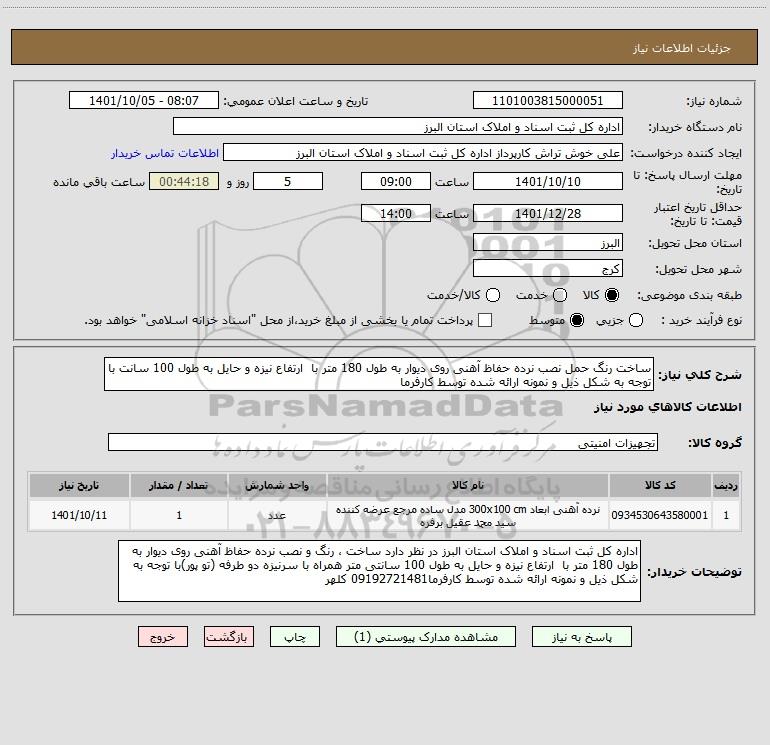Viewport: 770px width, 745px height.
Task: Click the product name cell نرده آهنی
Action: point(468,515)
